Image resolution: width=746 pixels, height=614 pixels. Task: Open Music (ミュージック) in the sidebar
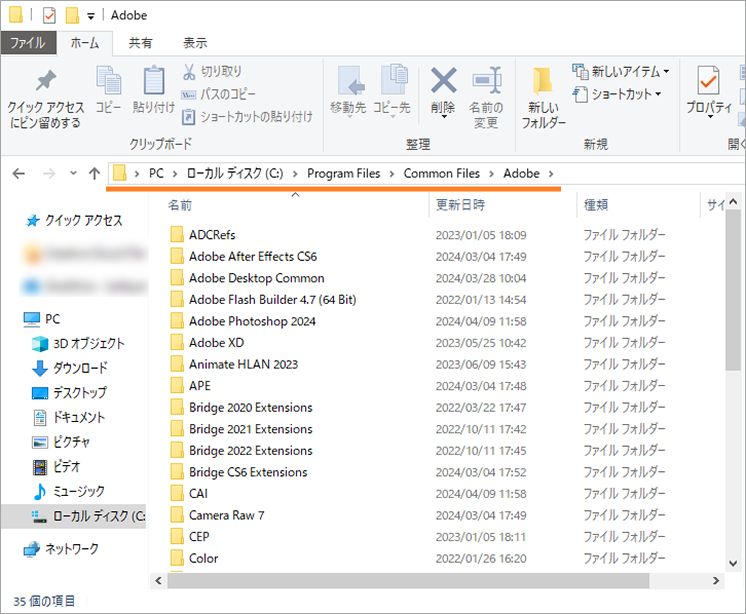[68, 491]
